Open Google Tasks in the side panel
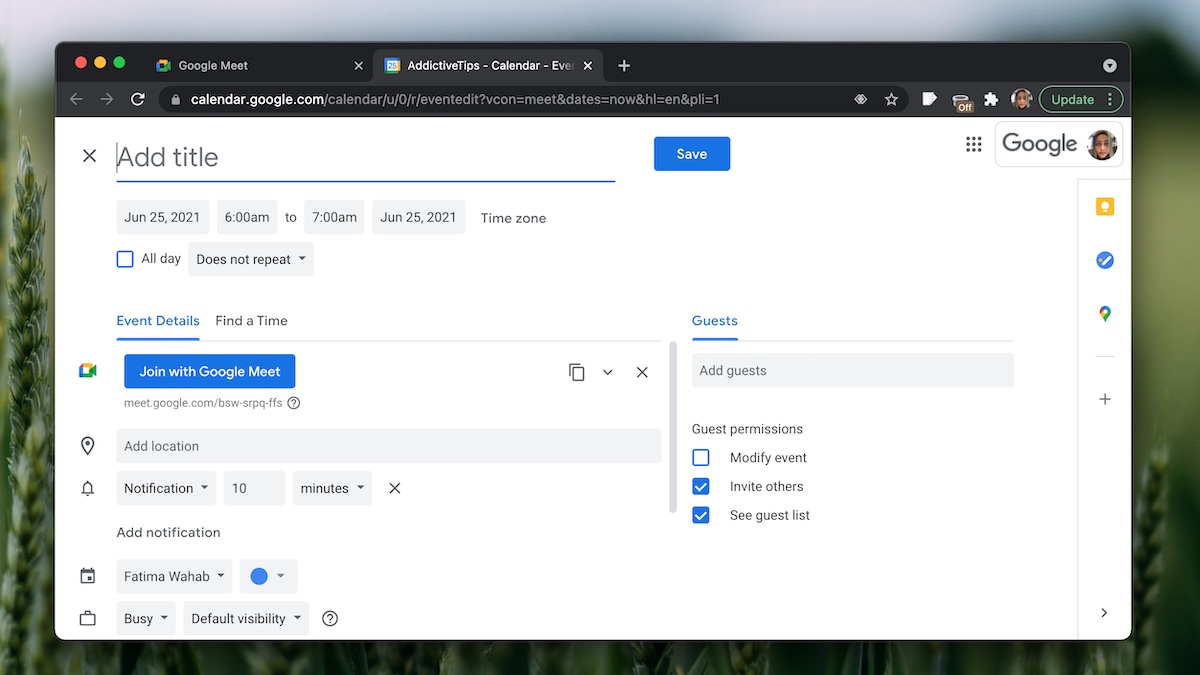 click(x=1104, y=260)
